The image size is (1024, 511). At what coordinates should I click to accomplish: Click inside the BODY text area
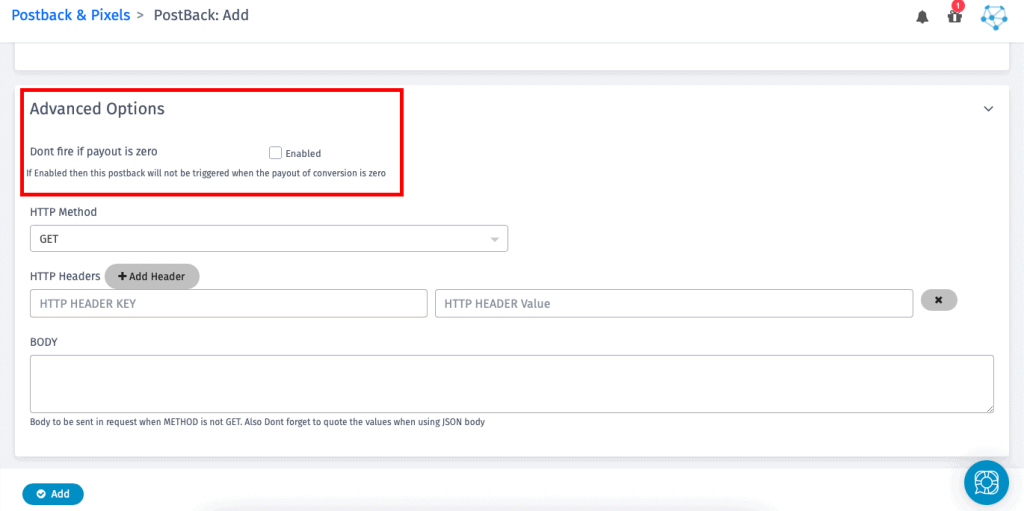tap(511, 383)
